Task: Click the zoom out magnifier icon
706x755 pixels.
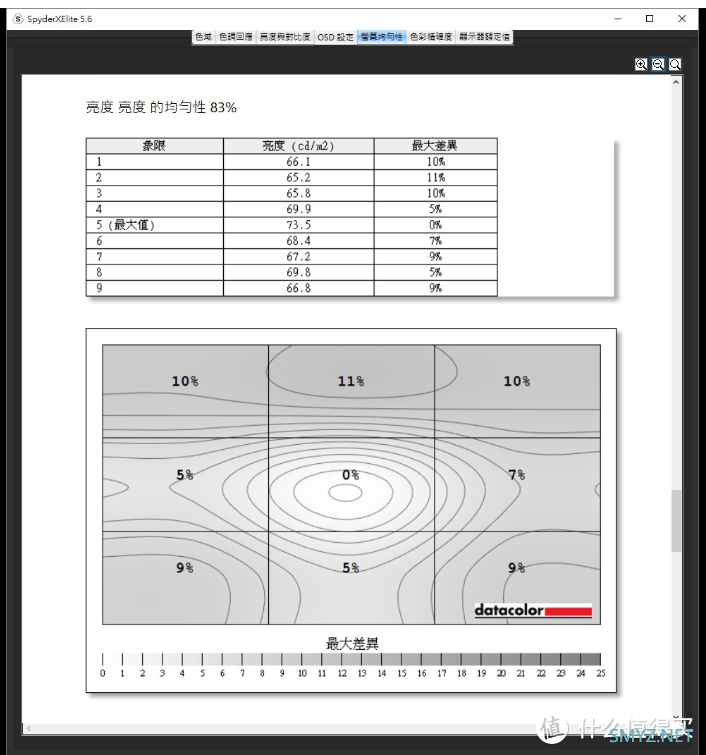Action: tap(658, 64)
